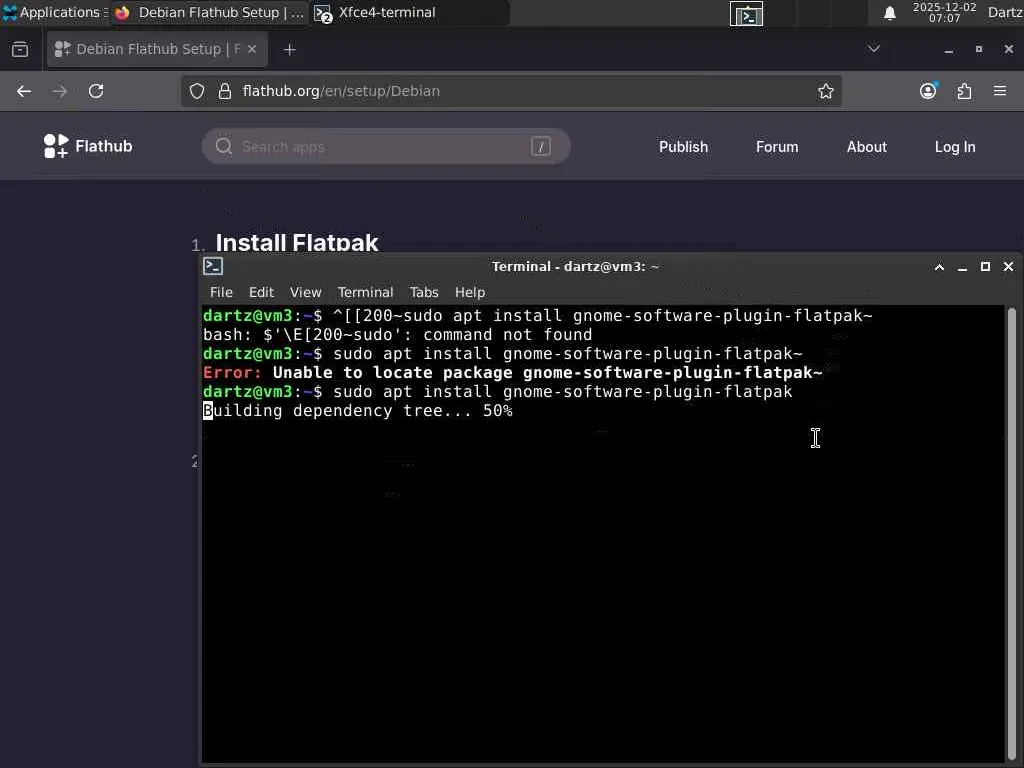Open the Applications menu in the panel

[x=55, y=12]
